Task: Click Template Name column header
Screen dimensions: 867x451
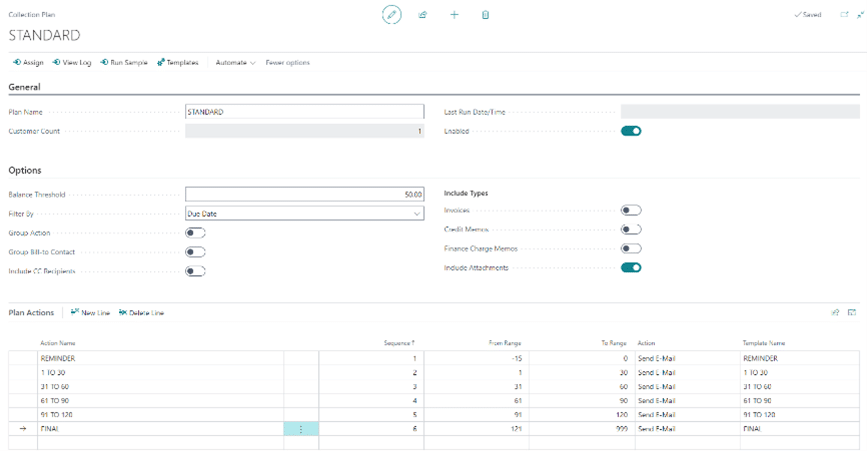Action: [764, 343]
